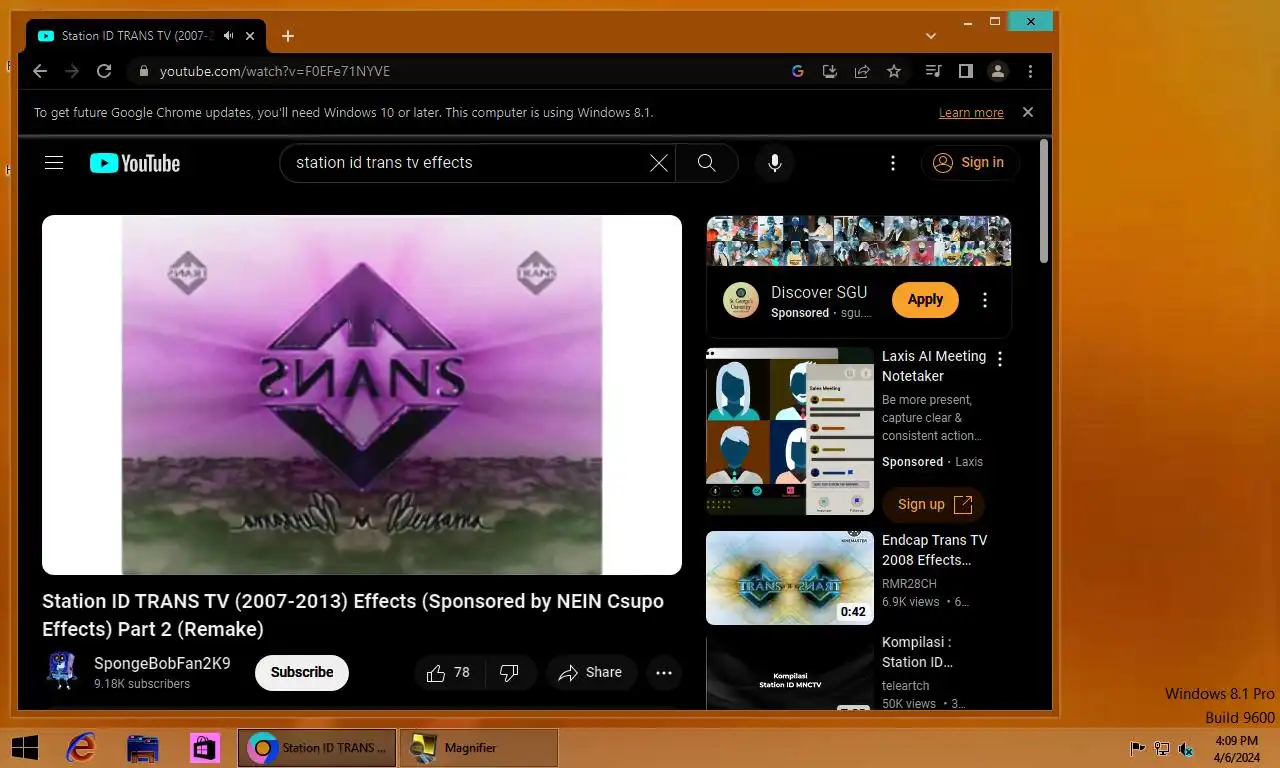
Task: Click Apply on the SGU ad
Action: pyautogui.click(x=925, y=300)
